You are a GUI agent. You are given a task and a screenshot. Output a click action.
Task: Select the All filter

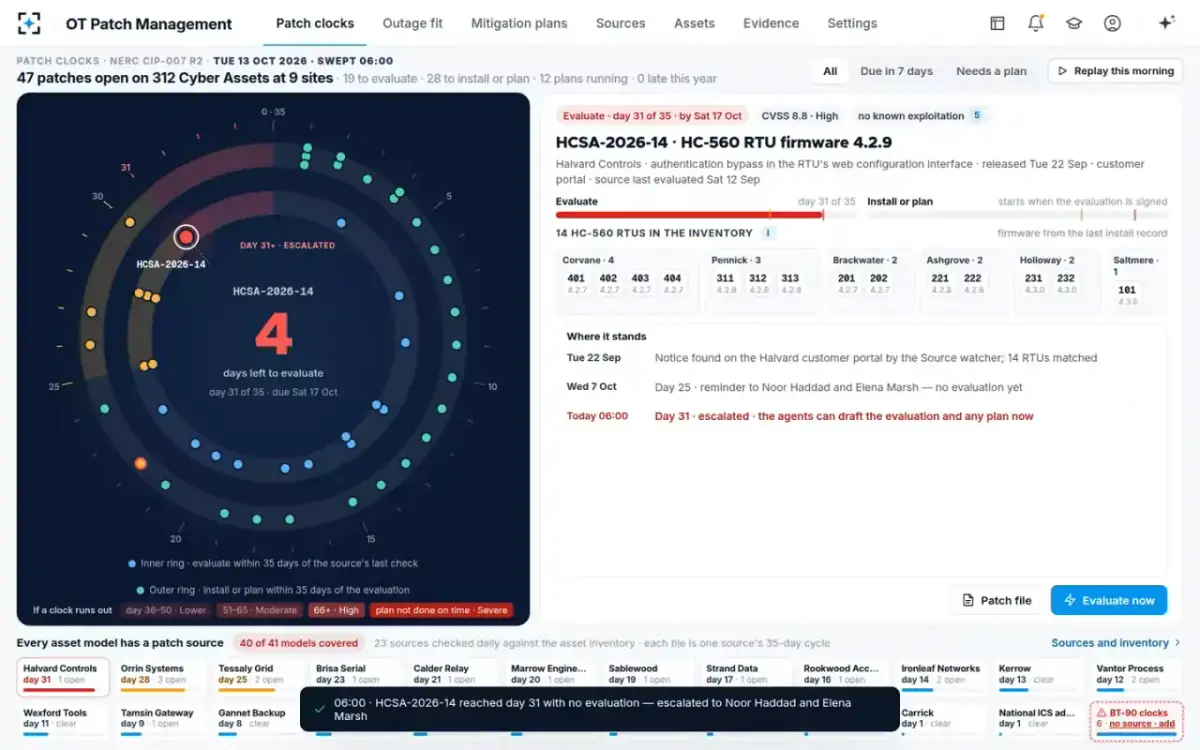(830, 71)
